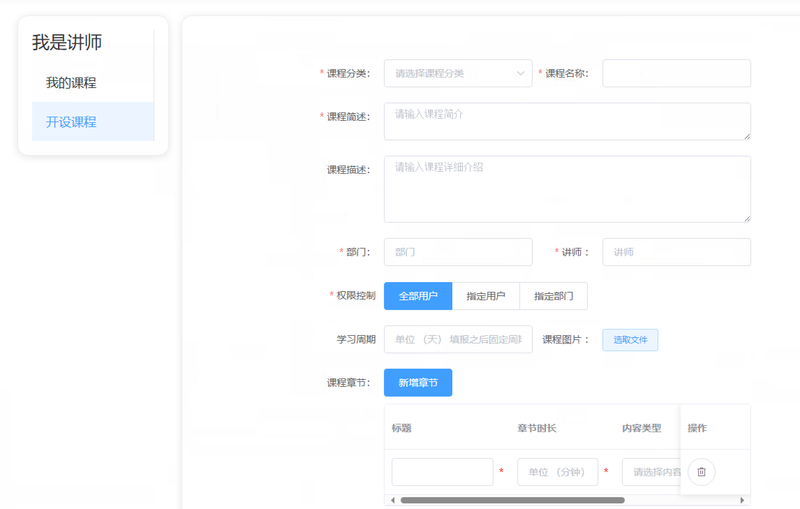
Task: Click the right scroll arrow of chapter table
Action: (742, 500)
